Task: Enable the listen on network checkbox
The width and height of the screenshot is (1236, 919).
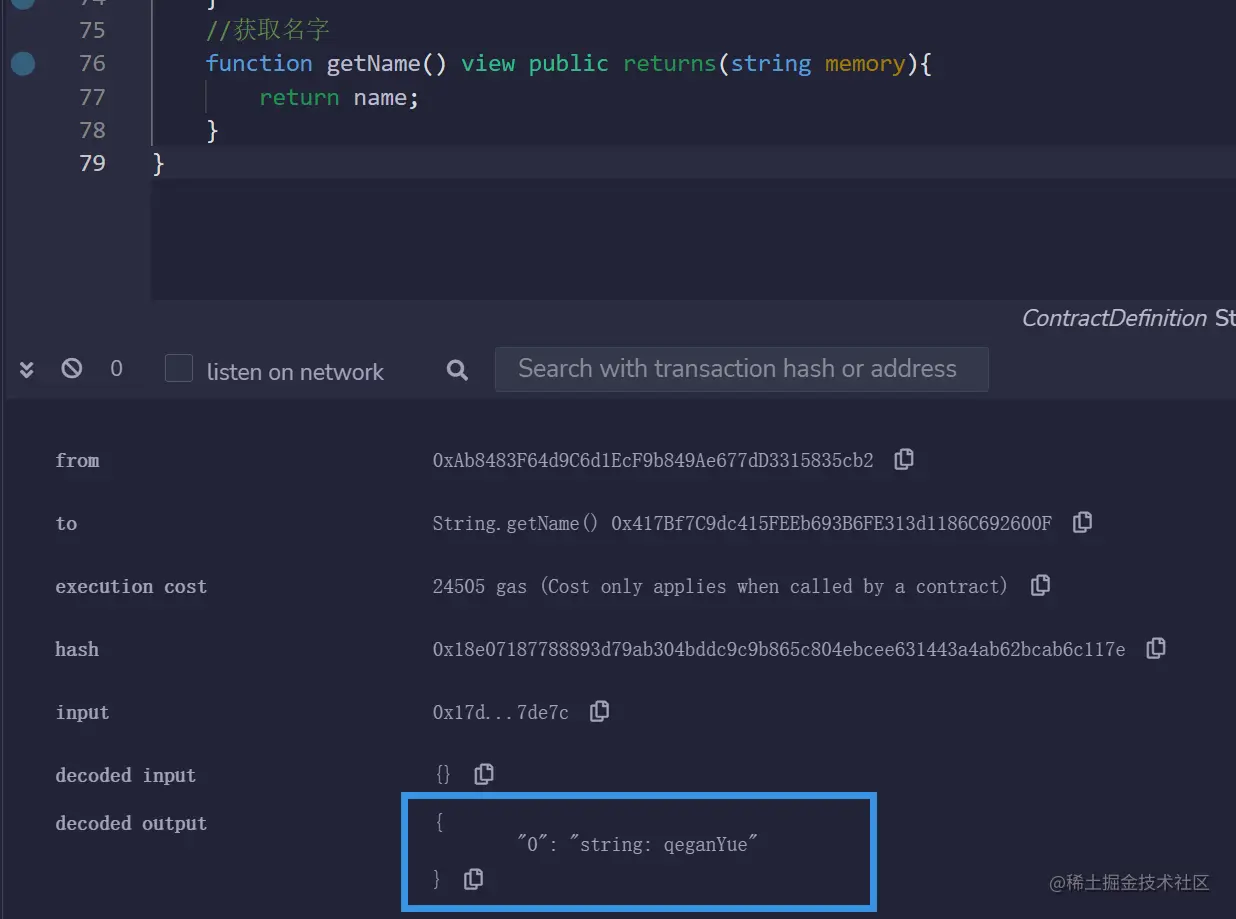Action: pyautogui.click(x=179, y=368)
